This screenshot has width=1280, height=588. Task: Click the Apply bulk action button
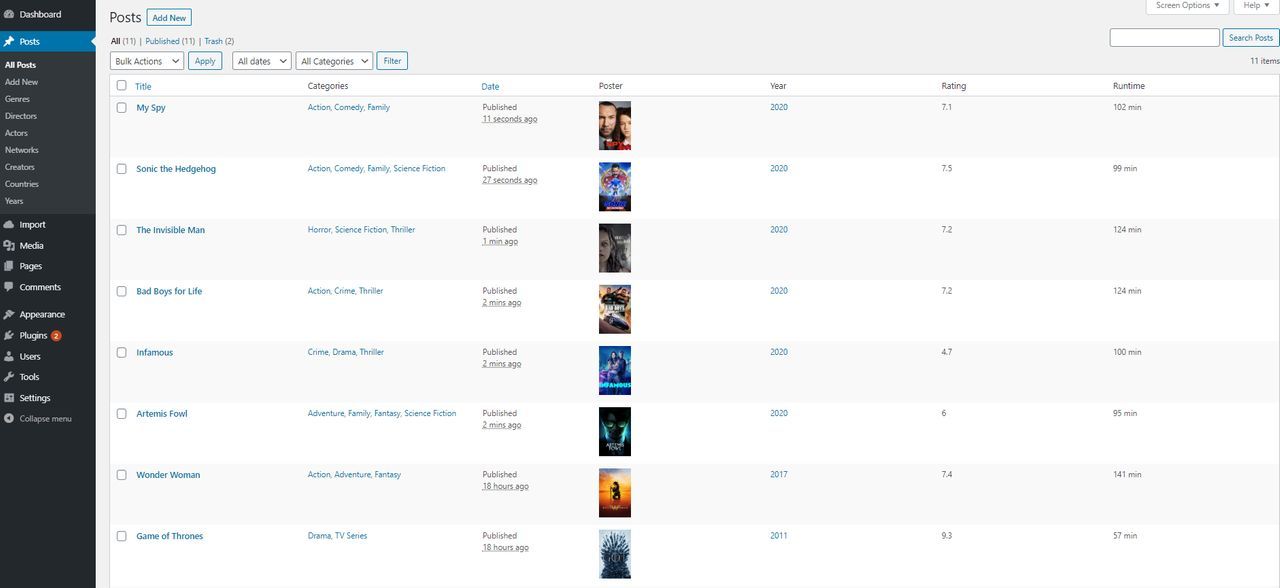(x=205, y=61)
